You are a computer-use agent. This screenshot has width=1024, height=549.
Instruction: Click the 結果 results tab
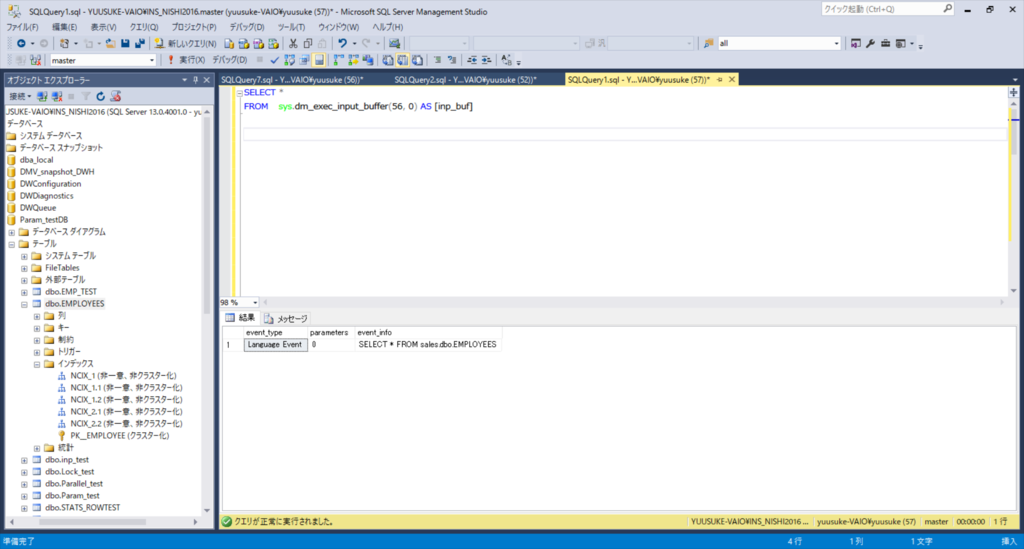(240, 318)
